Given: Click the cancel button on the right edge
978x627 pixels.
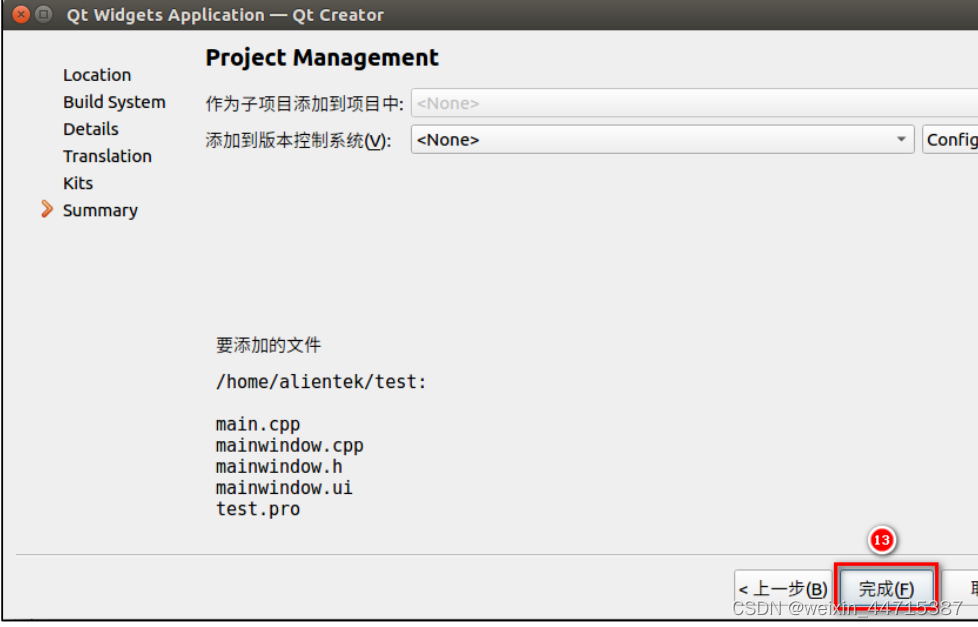Looking at the screenshot, I should click(x=971, y=587).
